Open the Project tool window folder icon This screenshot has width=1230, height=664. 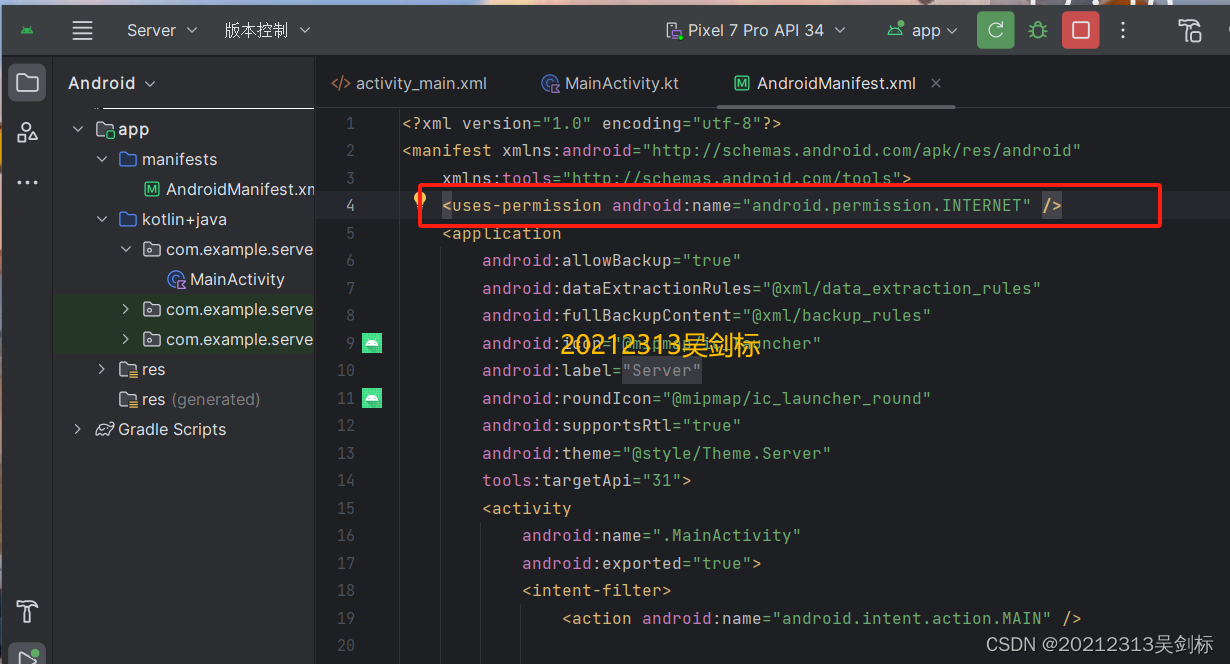[x=26, y=82]
